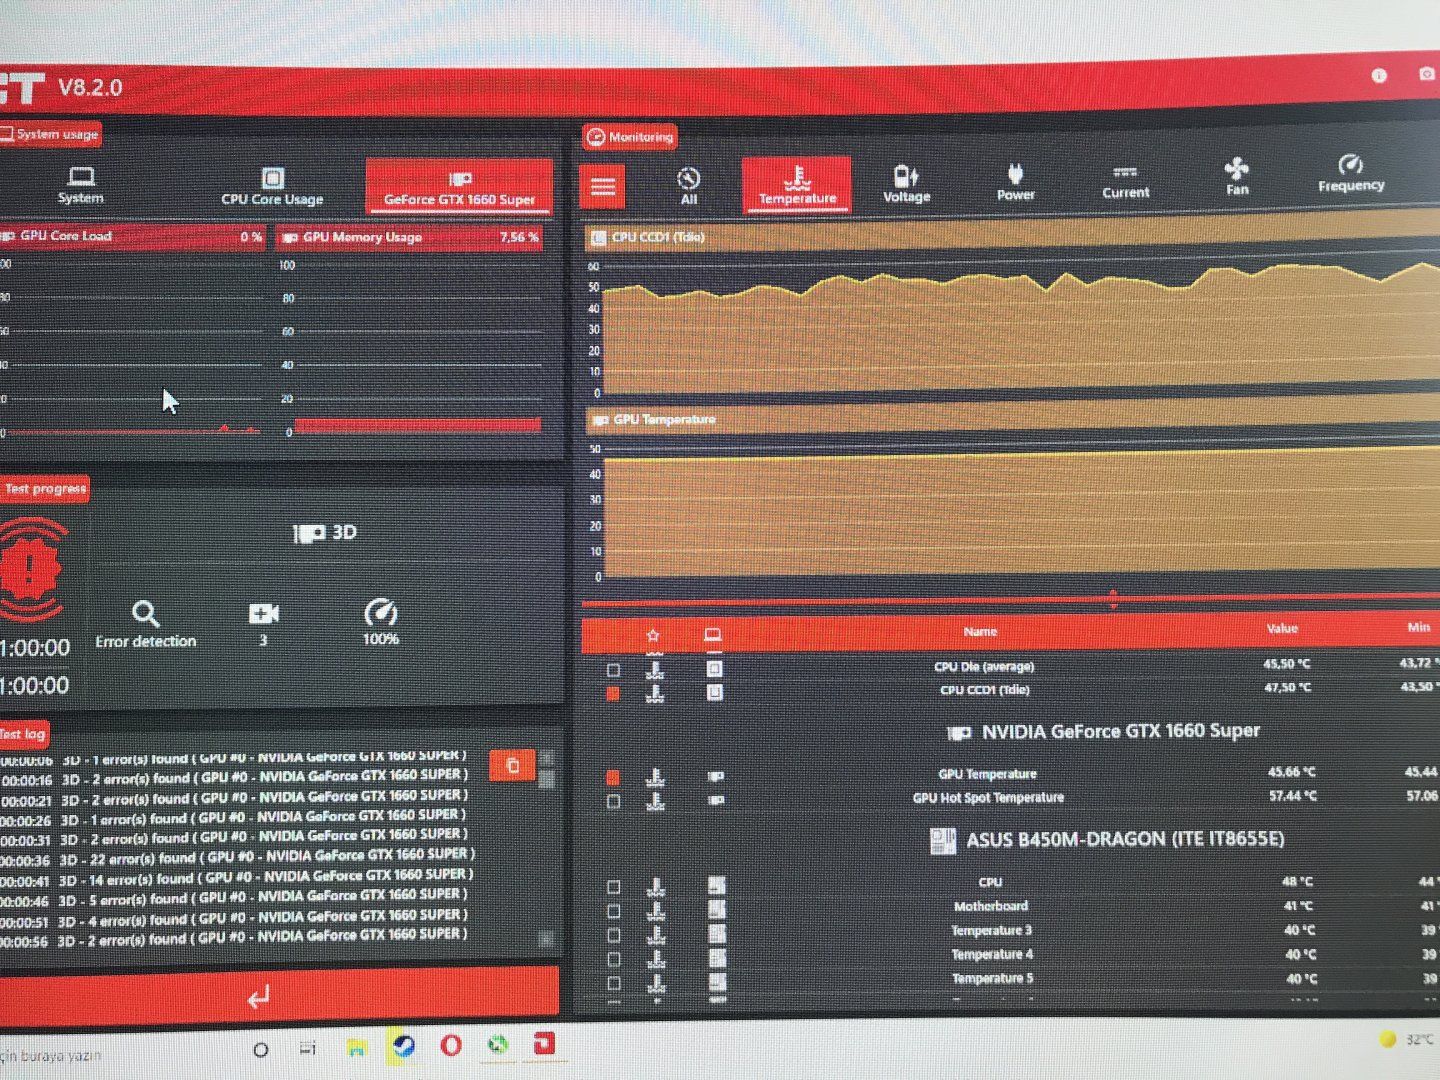Click the board icon in Temperature 4 row
Image resolution: width=1440 pixels, height=1080 pixels.
point(716,958)
